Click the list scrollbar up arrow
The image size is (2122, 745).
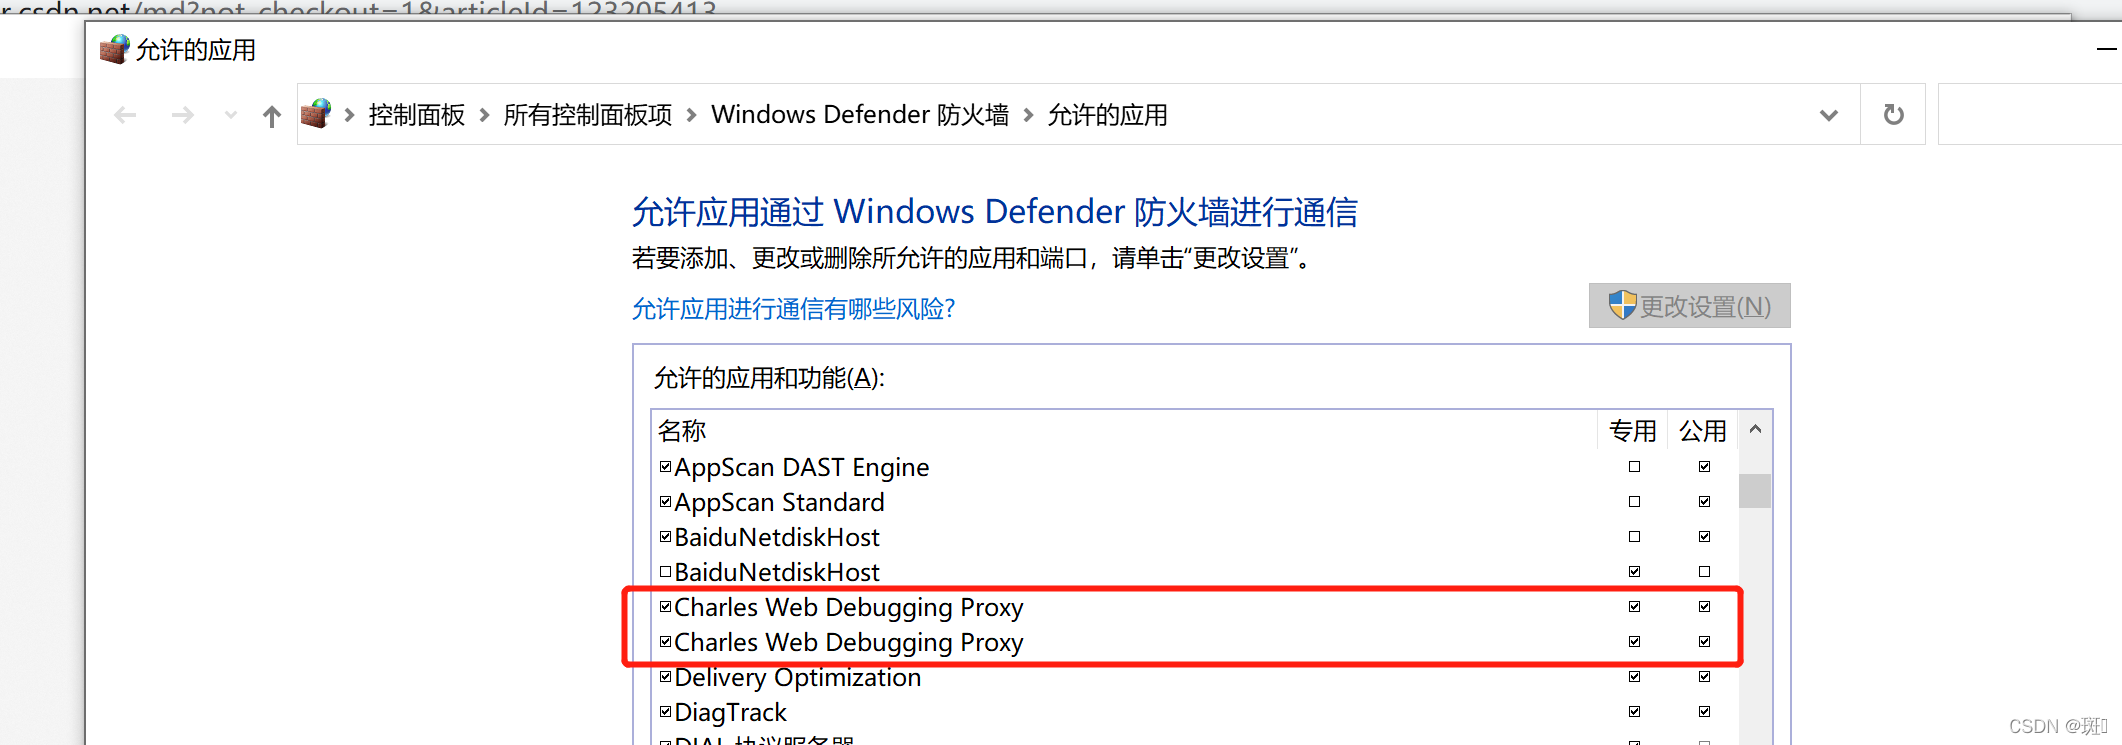(1755, 430)
